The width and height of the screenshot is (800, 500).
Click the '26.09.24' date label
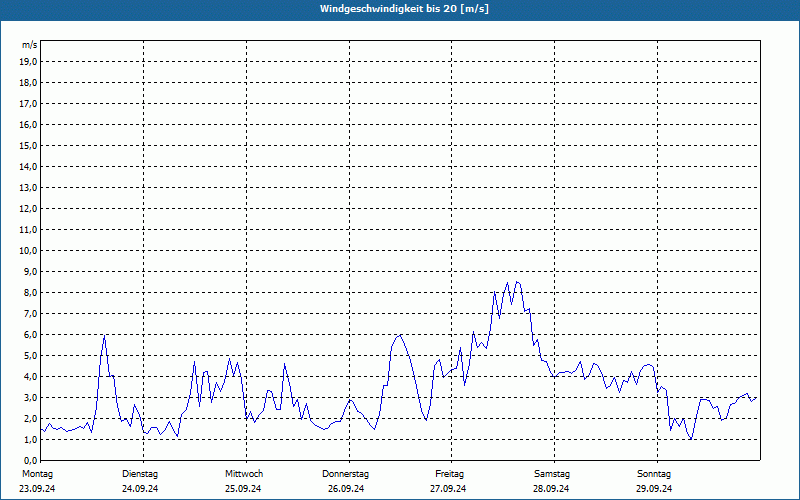click(x=346, y=489)
